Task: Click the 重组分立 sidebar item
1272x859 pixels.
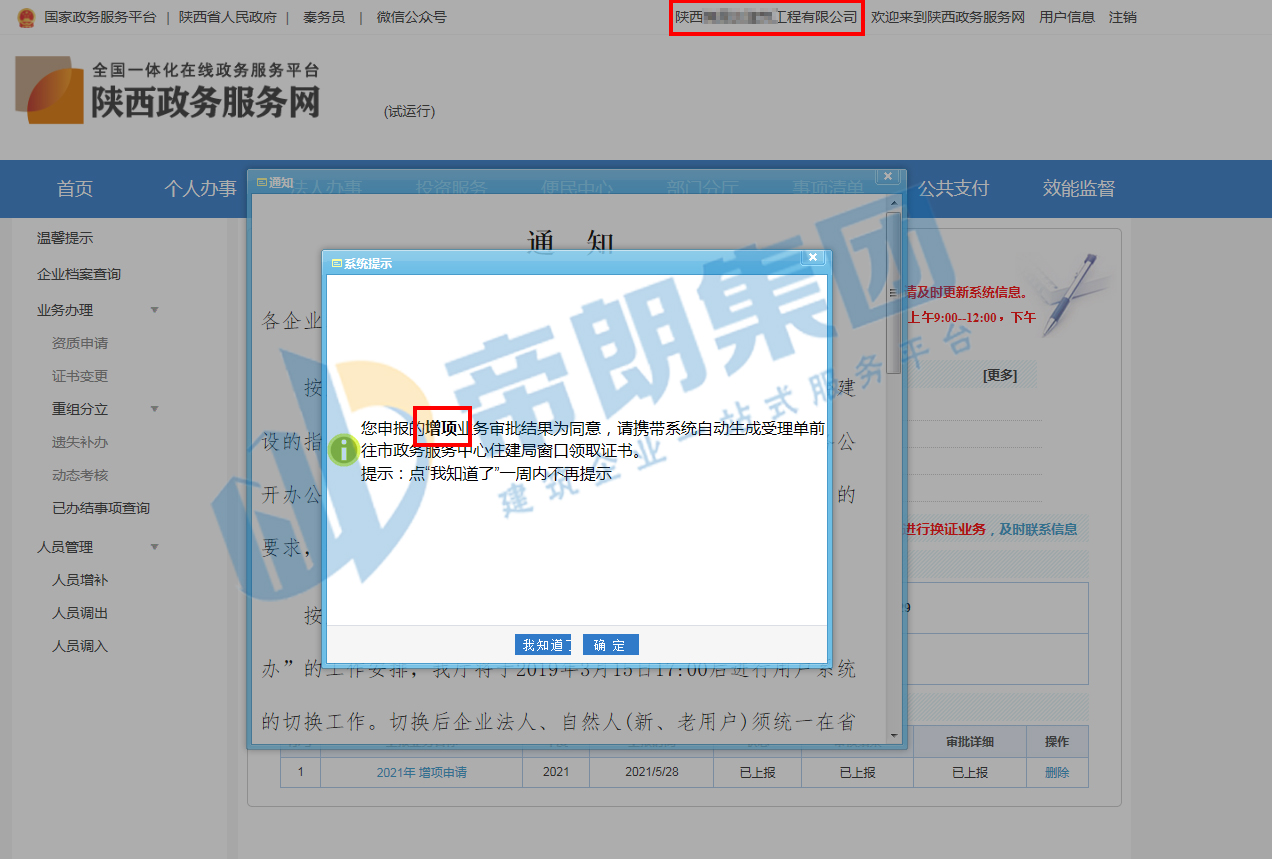Action: [x=80, y=409]
